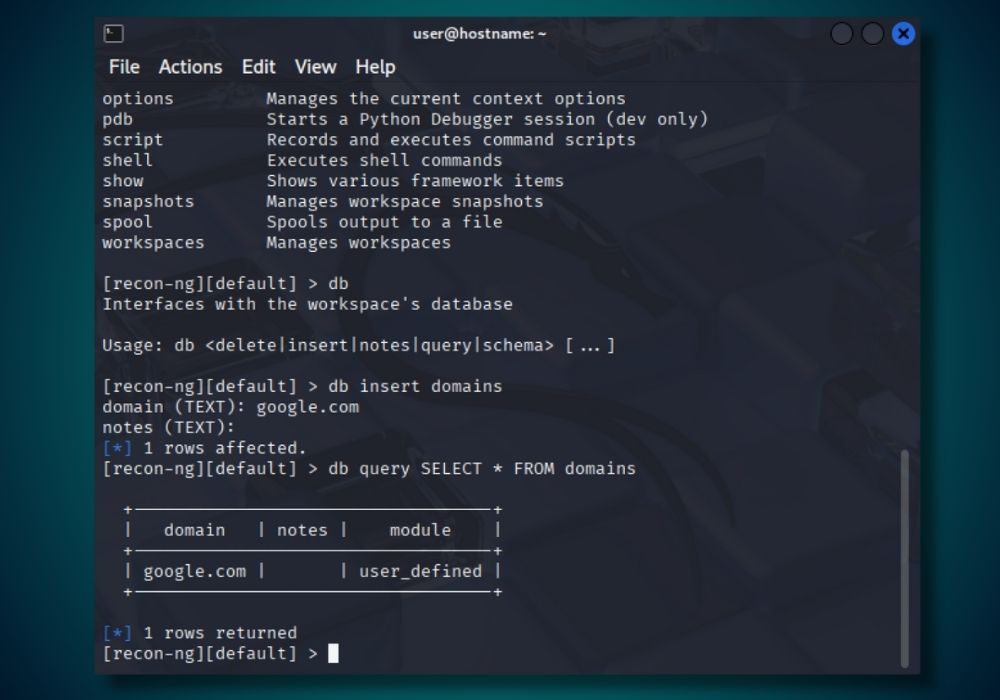
Task: Select the google.com entry in the table
Action: (194, 571)
